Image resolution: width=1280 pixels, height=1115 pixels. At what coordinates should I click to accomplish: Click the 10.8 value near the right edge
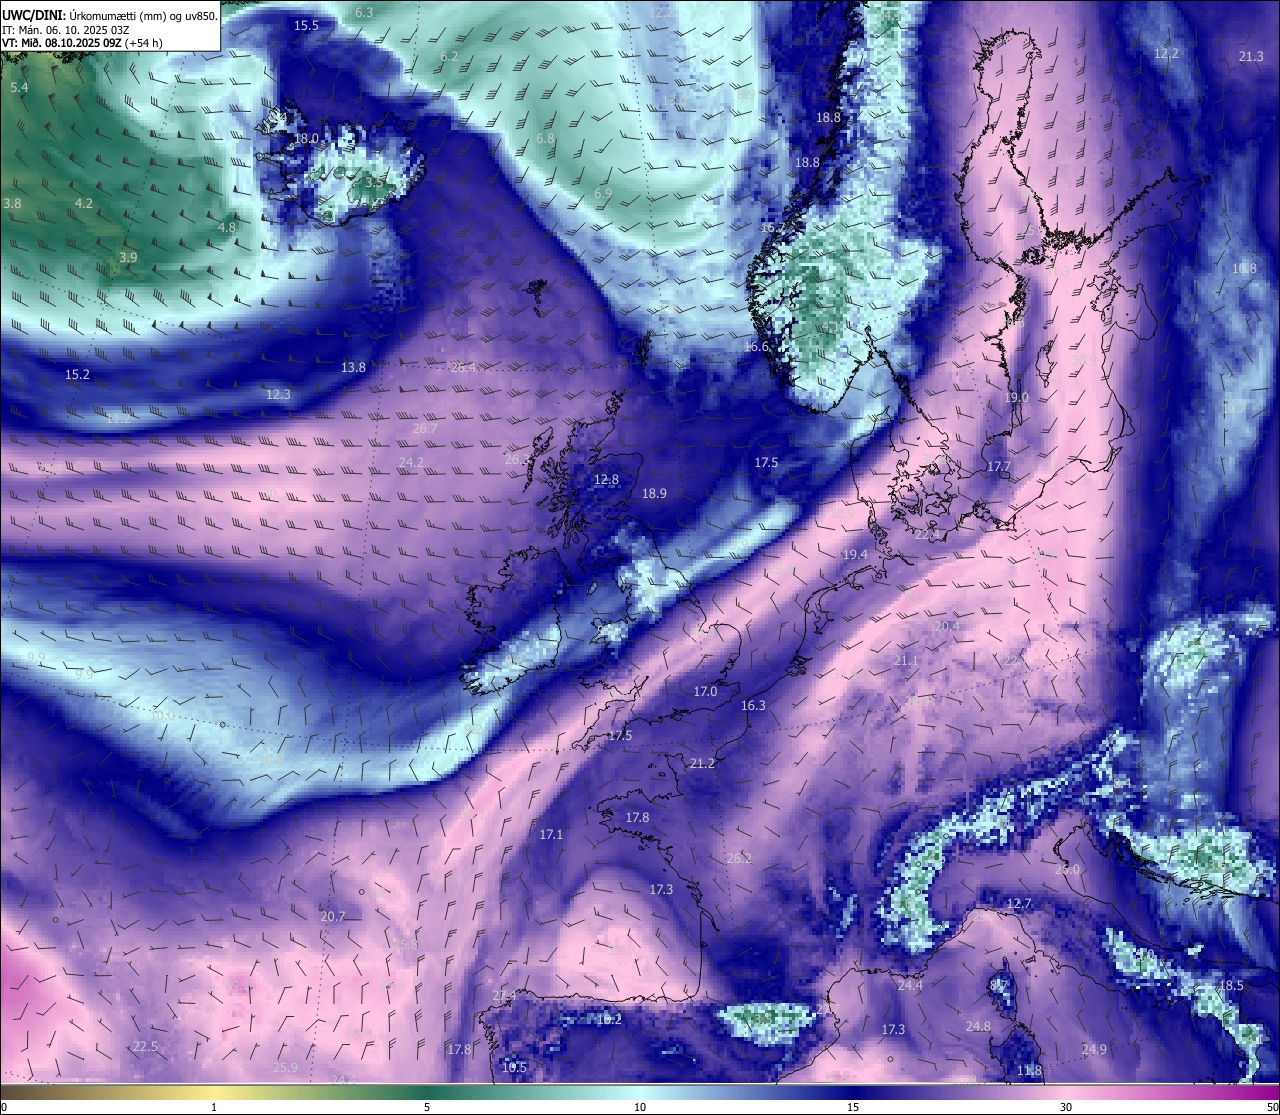click(x=1244, y=268)
